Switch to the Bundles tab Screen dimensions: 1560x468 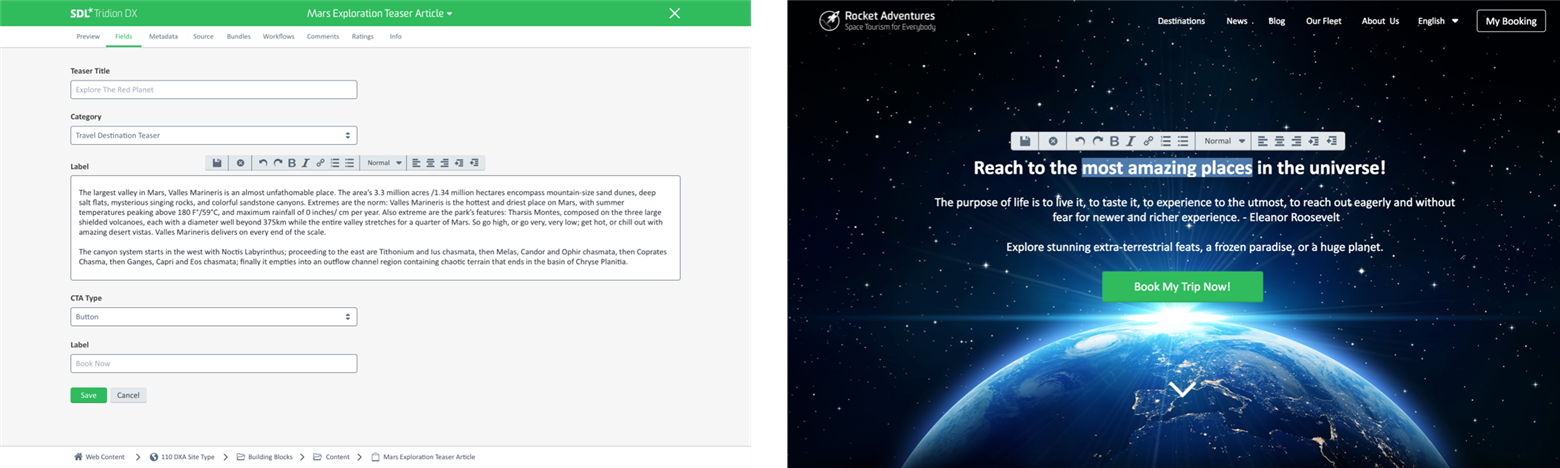pos(239,36)
